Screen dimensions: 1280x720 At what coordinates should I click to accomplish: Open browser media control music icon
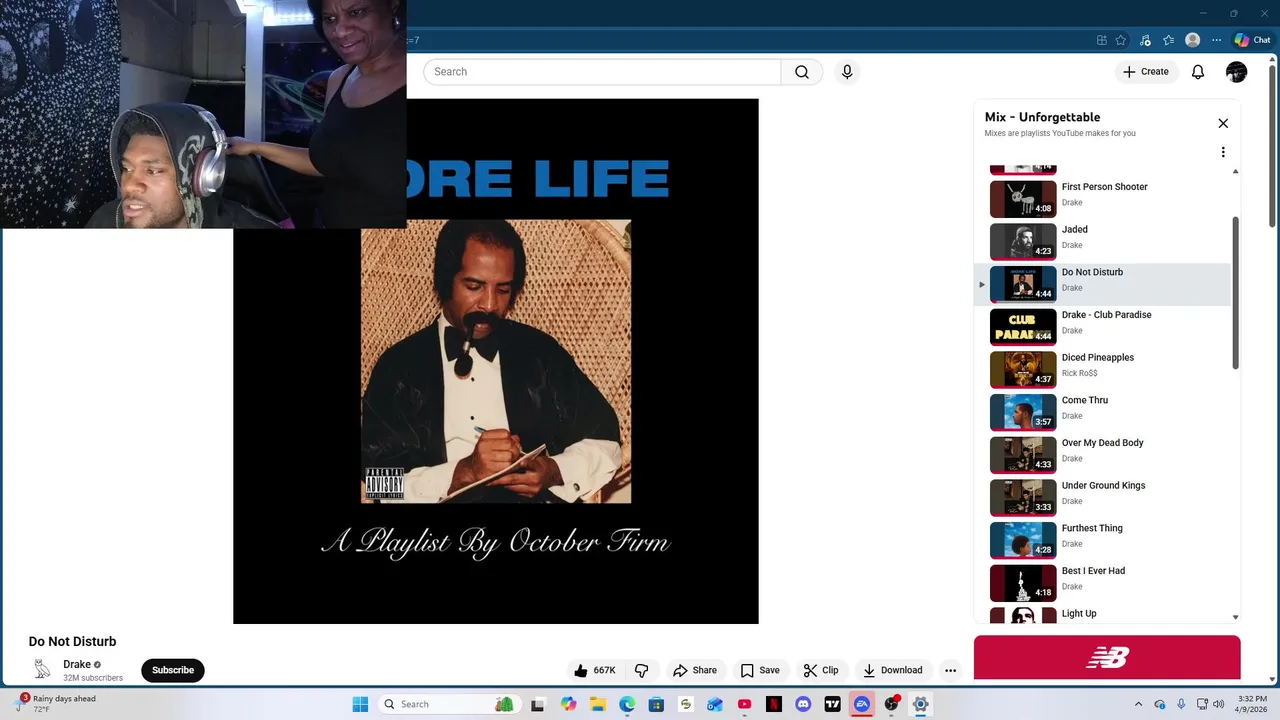1145,40
